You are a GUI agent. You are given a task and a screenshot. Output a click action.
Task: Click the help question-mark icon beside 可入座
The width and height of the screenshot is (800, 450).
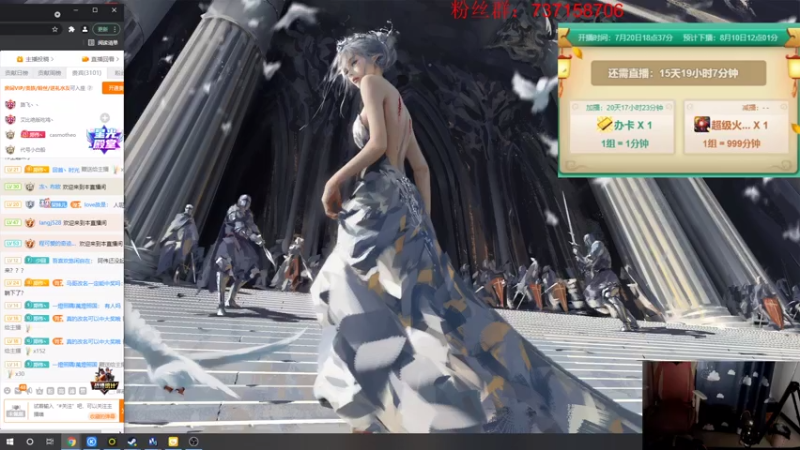pyautogui.click(x=90, y=88)
